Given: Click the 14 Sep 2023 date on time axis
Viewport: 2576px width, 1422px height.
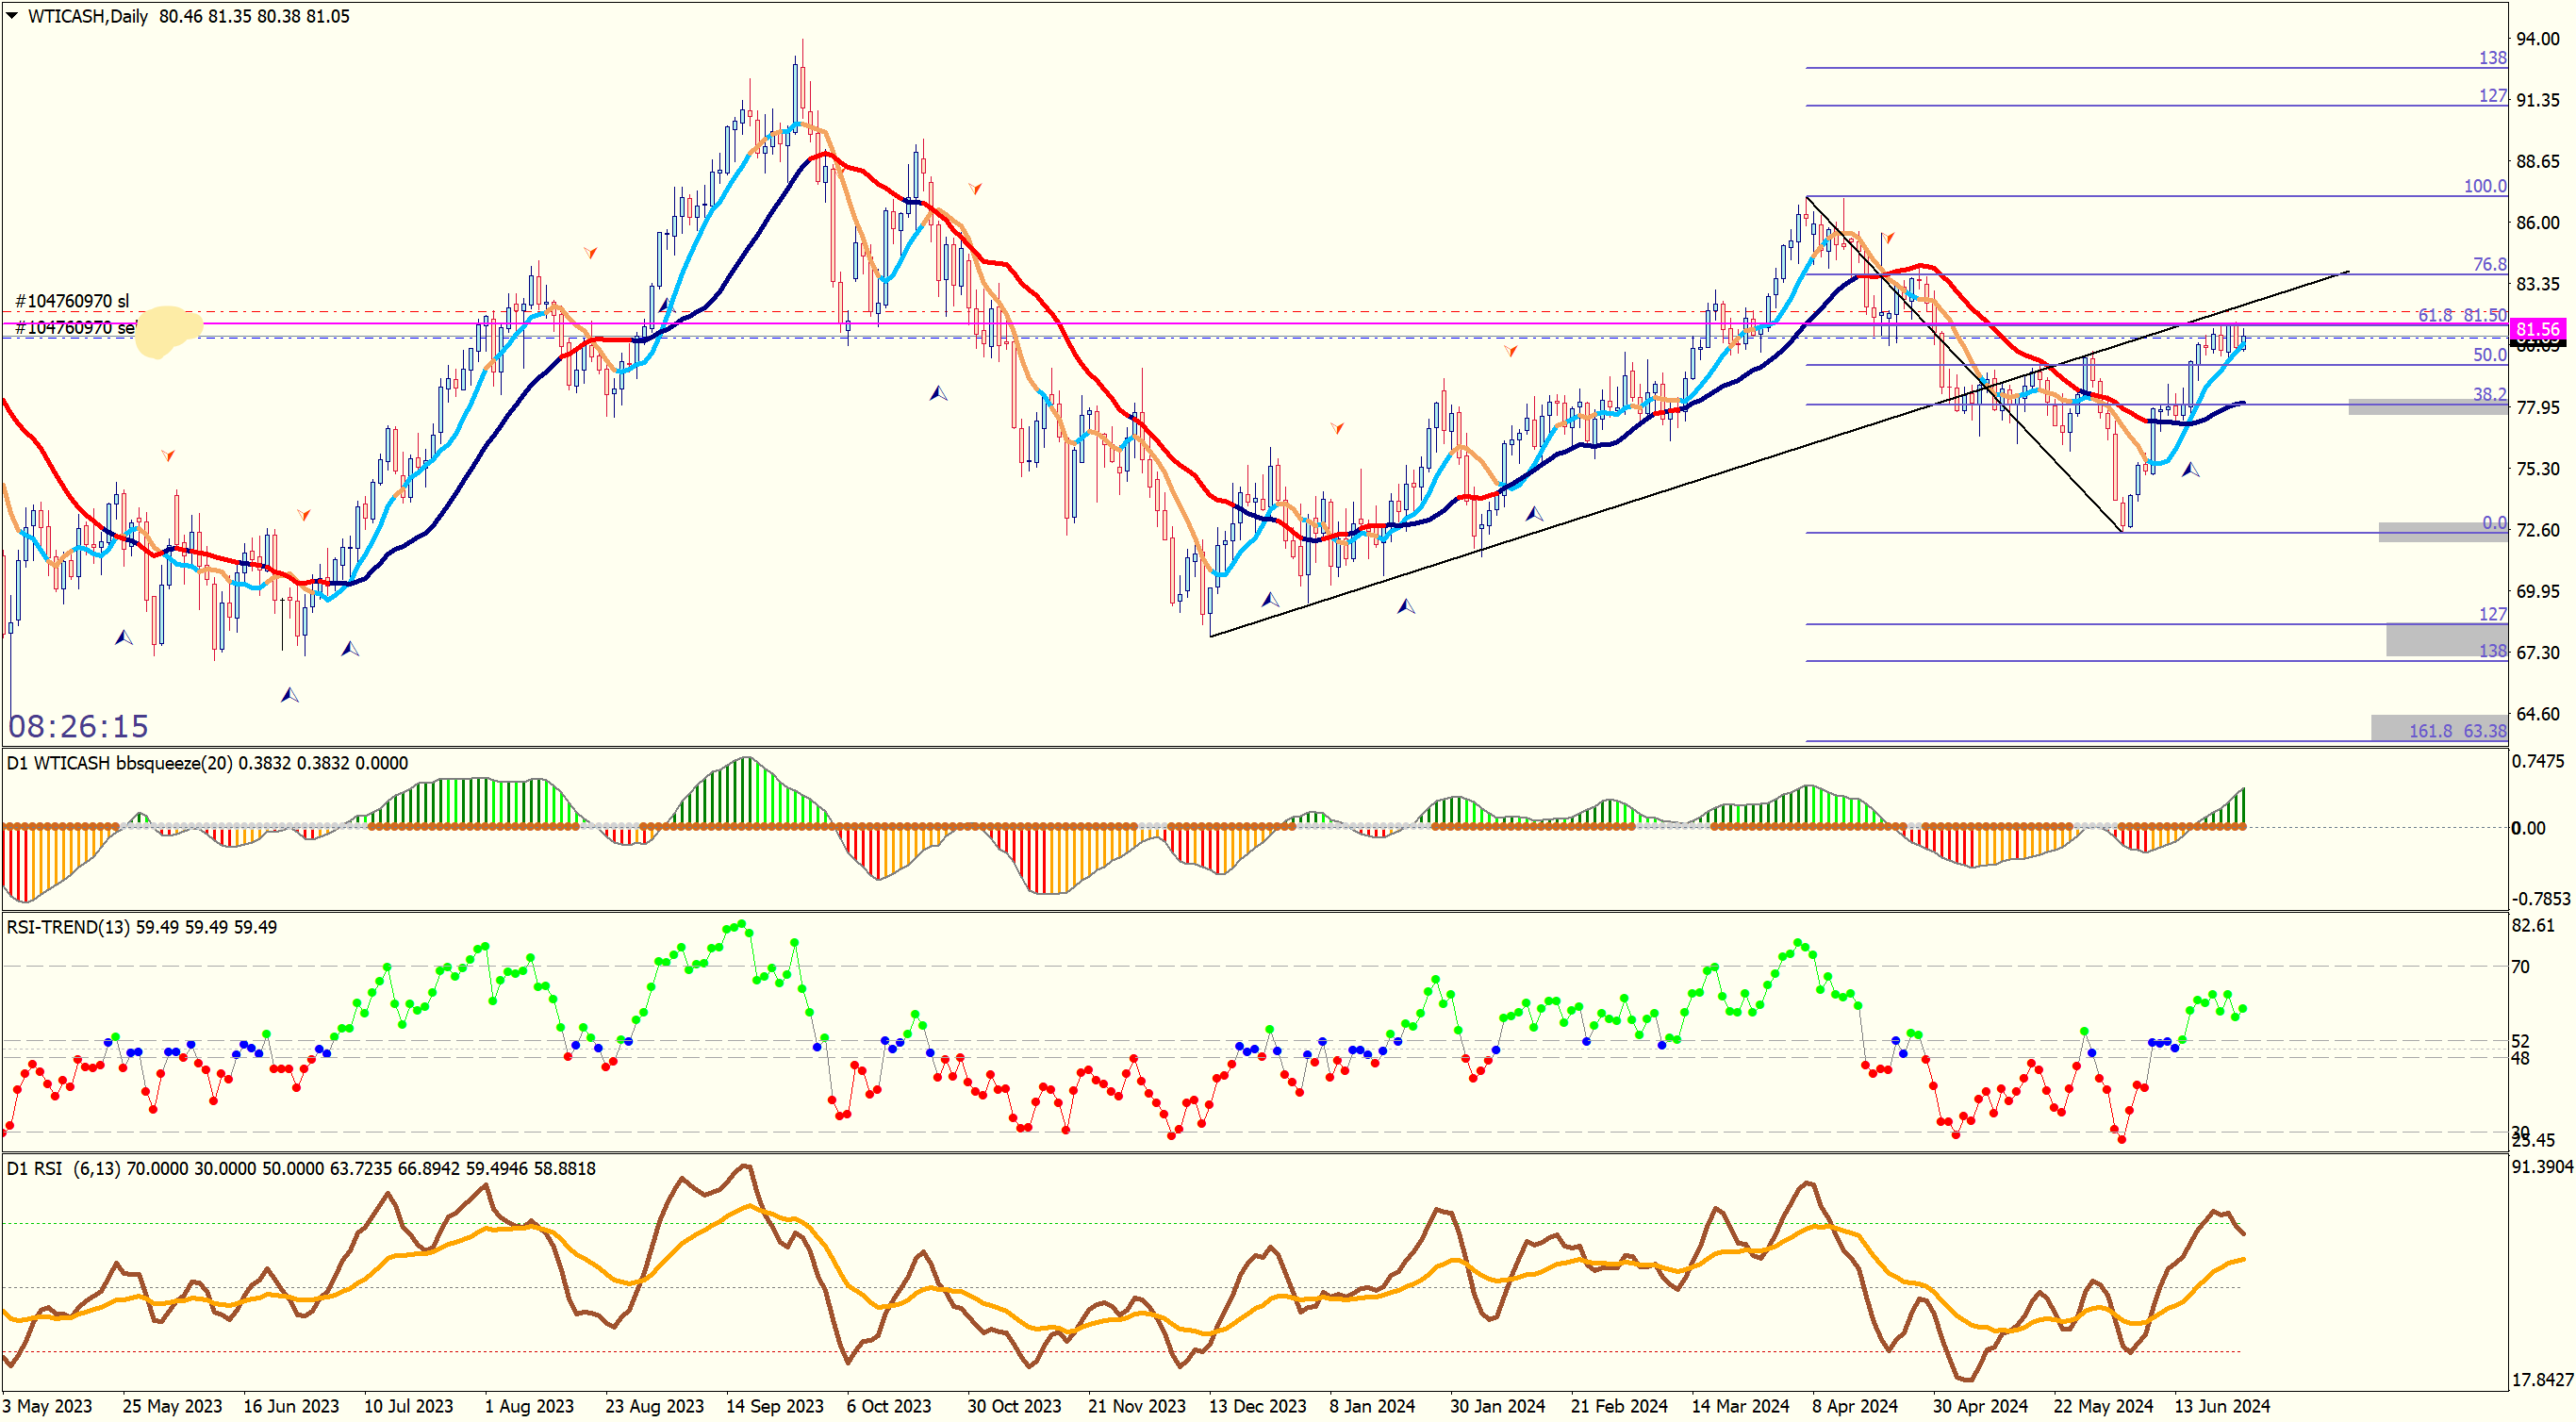Looking at the screenshot, I should (x=774, y=1406).
